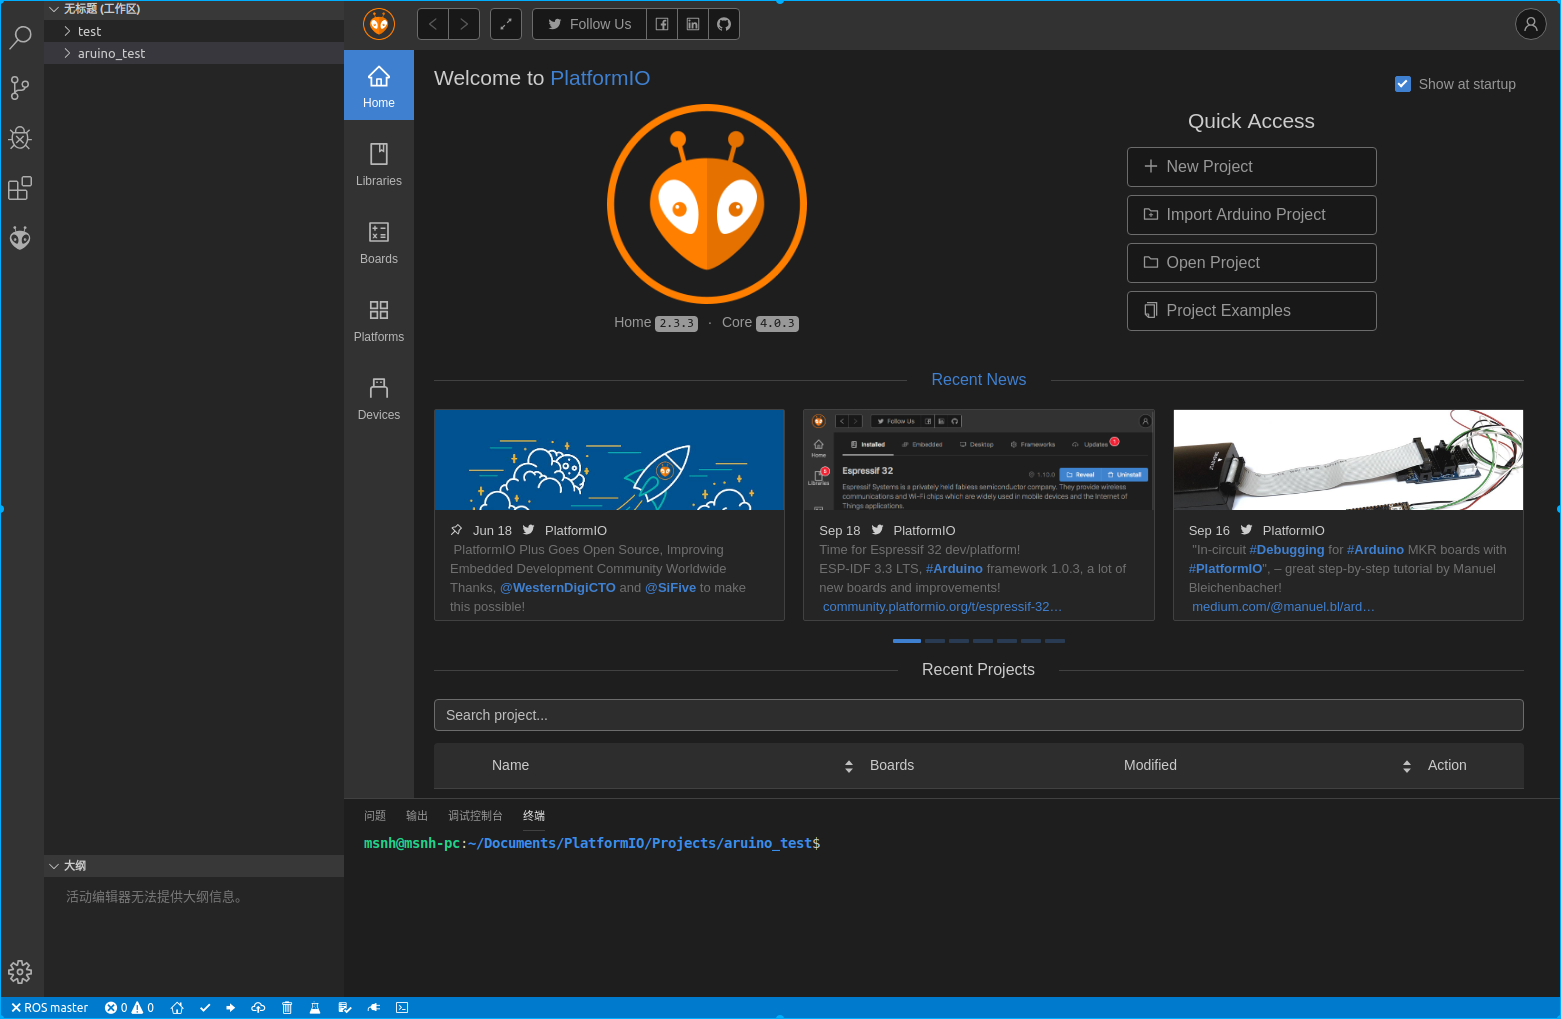1561x1019 pixels.
Task: Switch to the 问题 panel tab
Action: click(374, 815)
